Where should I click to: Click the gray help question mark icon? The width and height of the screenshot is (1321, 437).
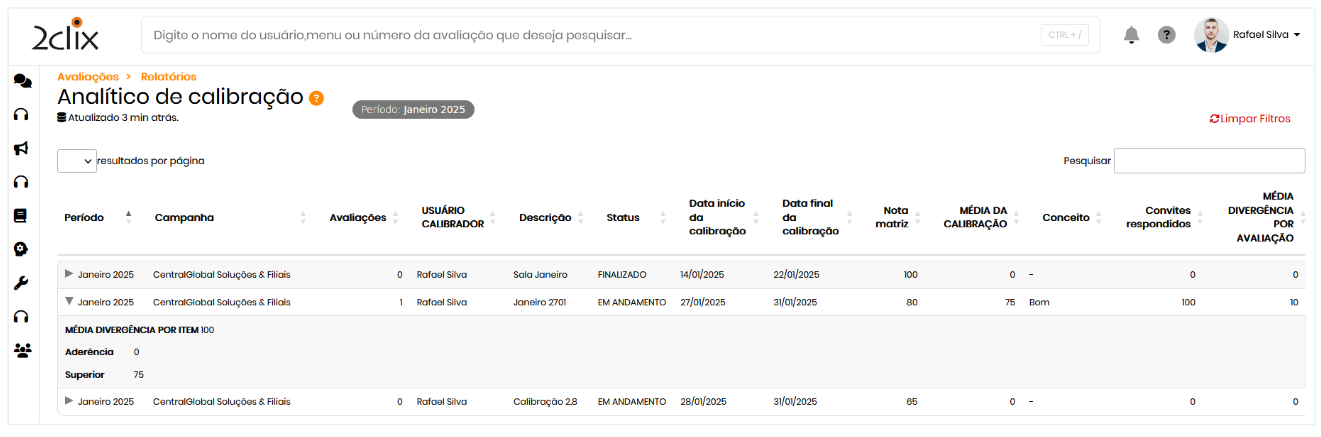tap(1166, 35)
